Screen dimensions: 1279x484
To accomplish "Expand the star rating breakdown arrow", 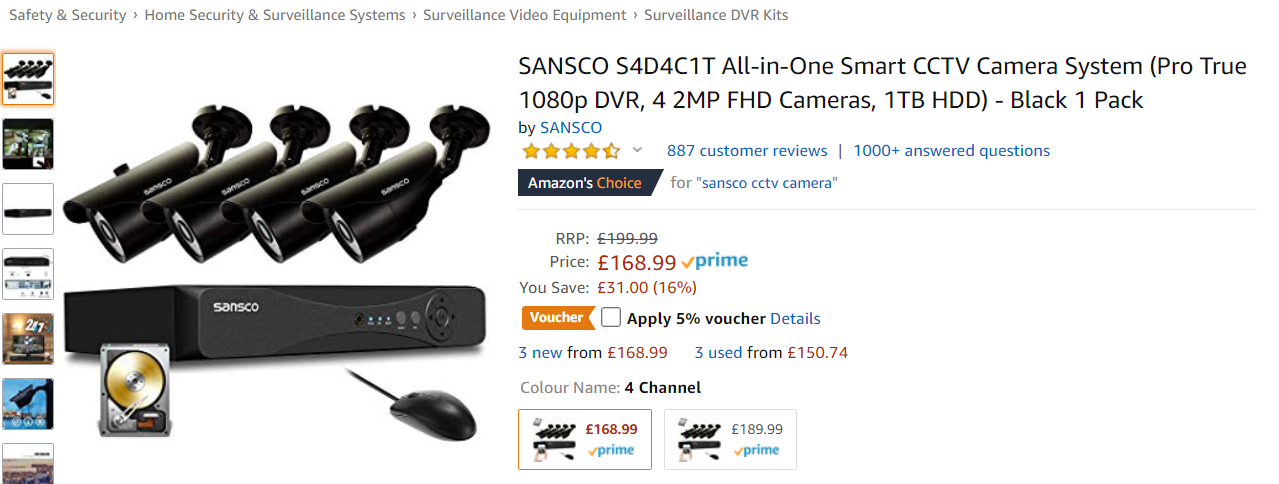I will 637,151.
